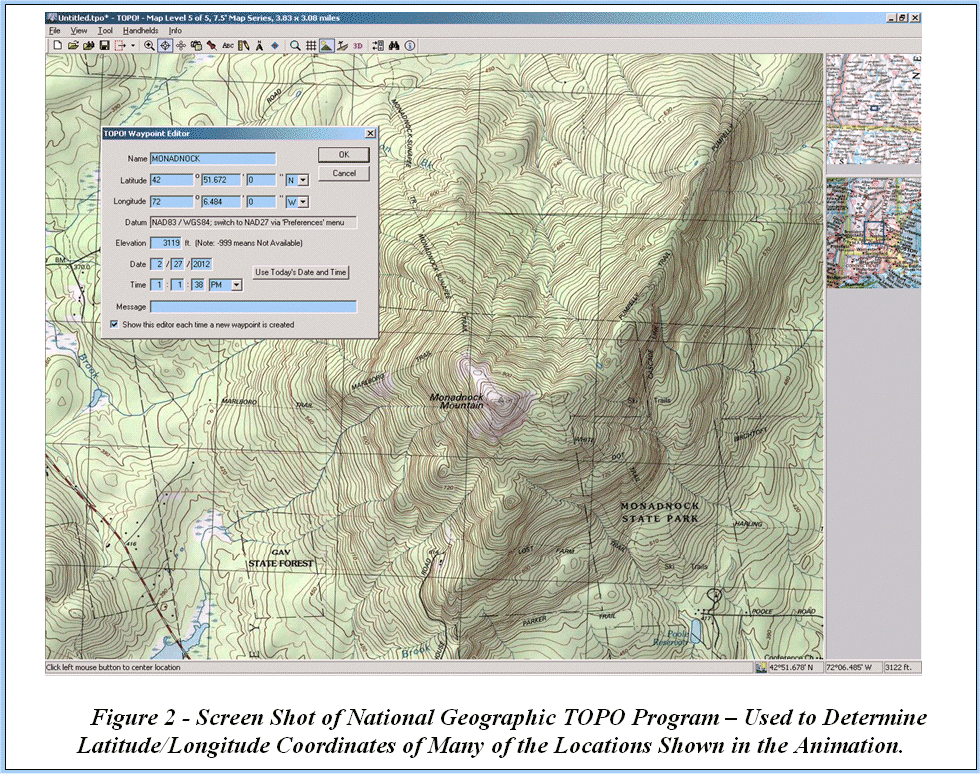Click Cancel in the Waypoint Editor
This screenshot has height=774, width=980.
point(344,173)
